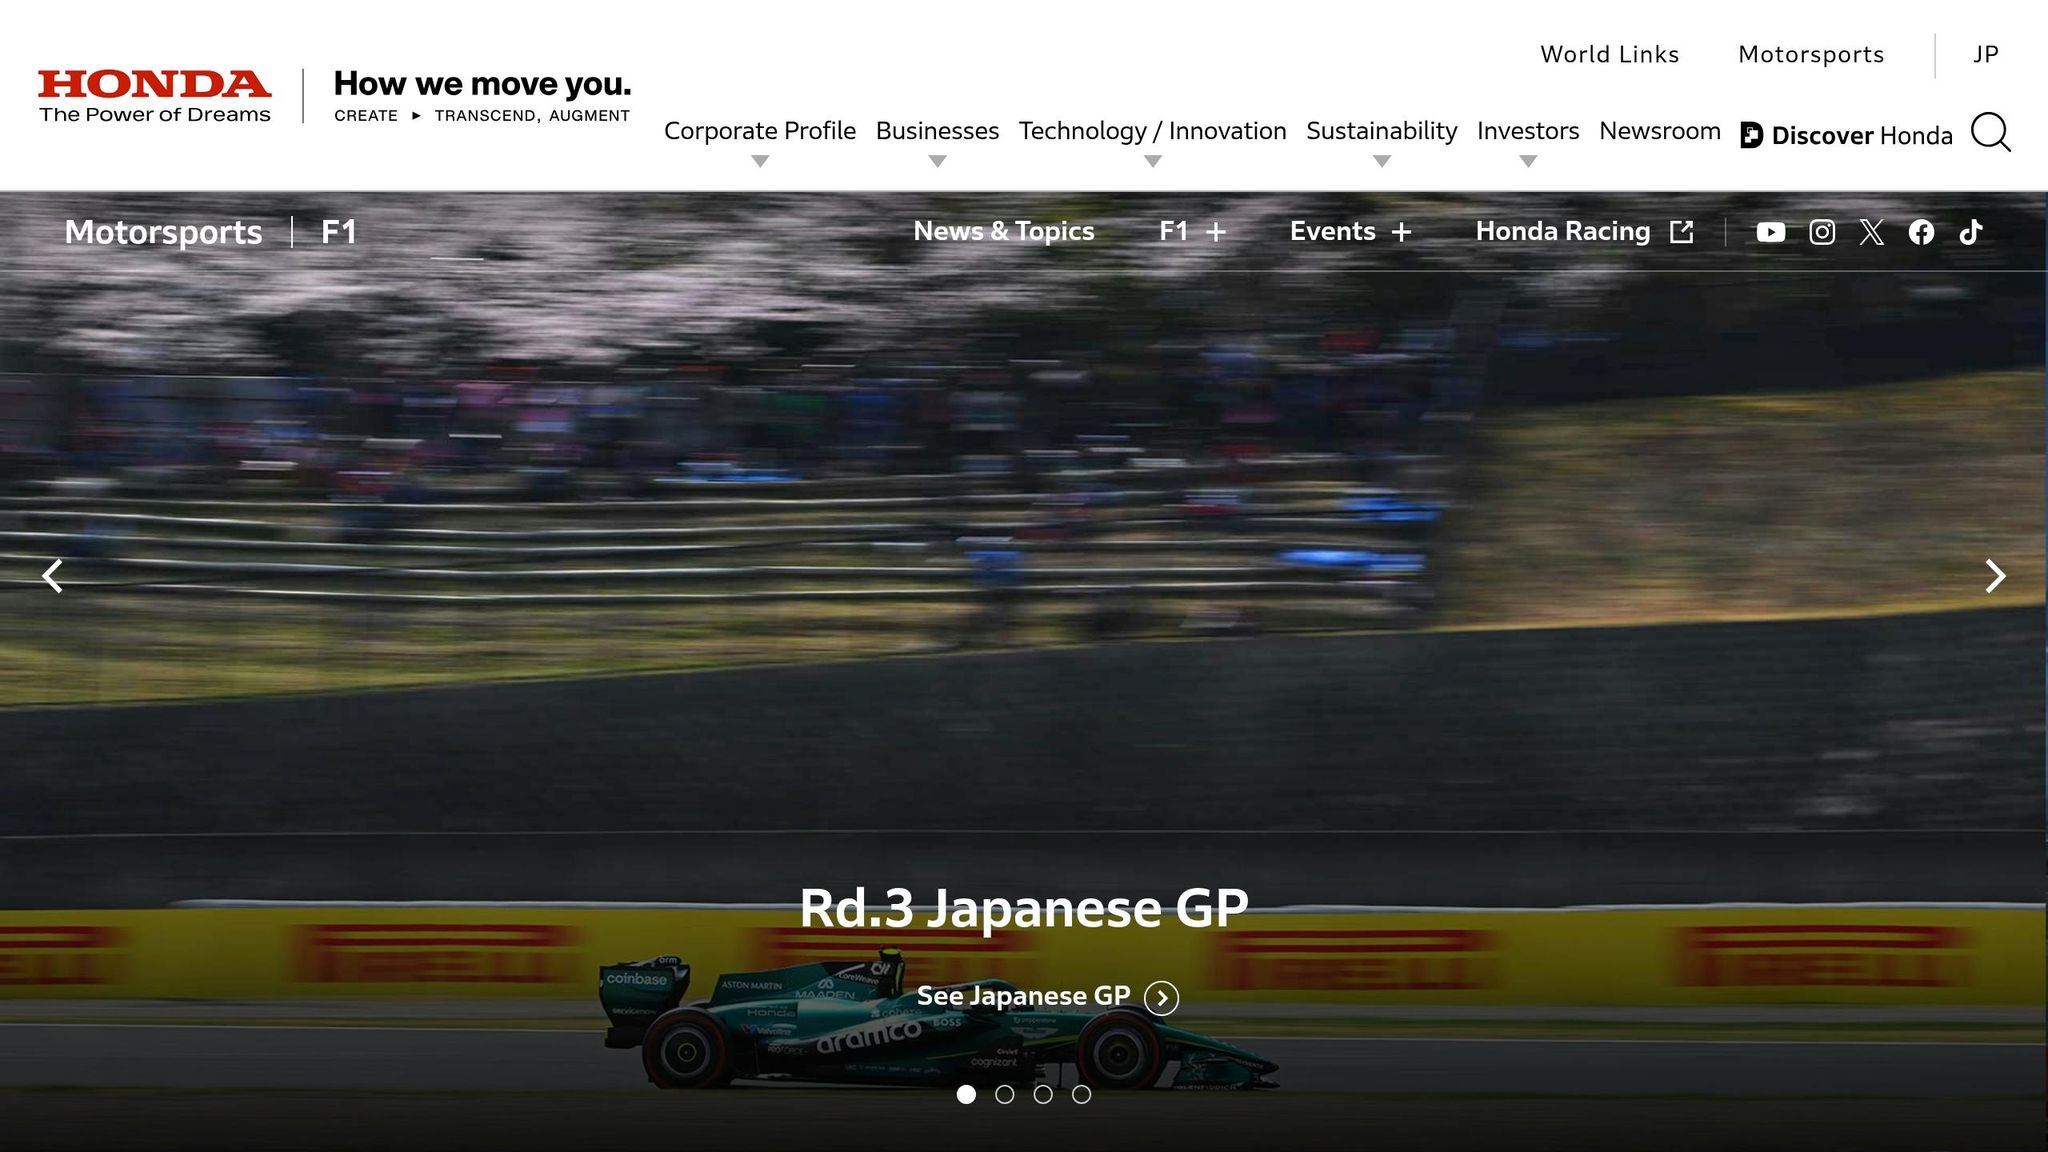Image resolution: width=2048 pixels, height=1152 pixels.
Task: Jump to fourth carousel slide dot
Action: 1081,1095
